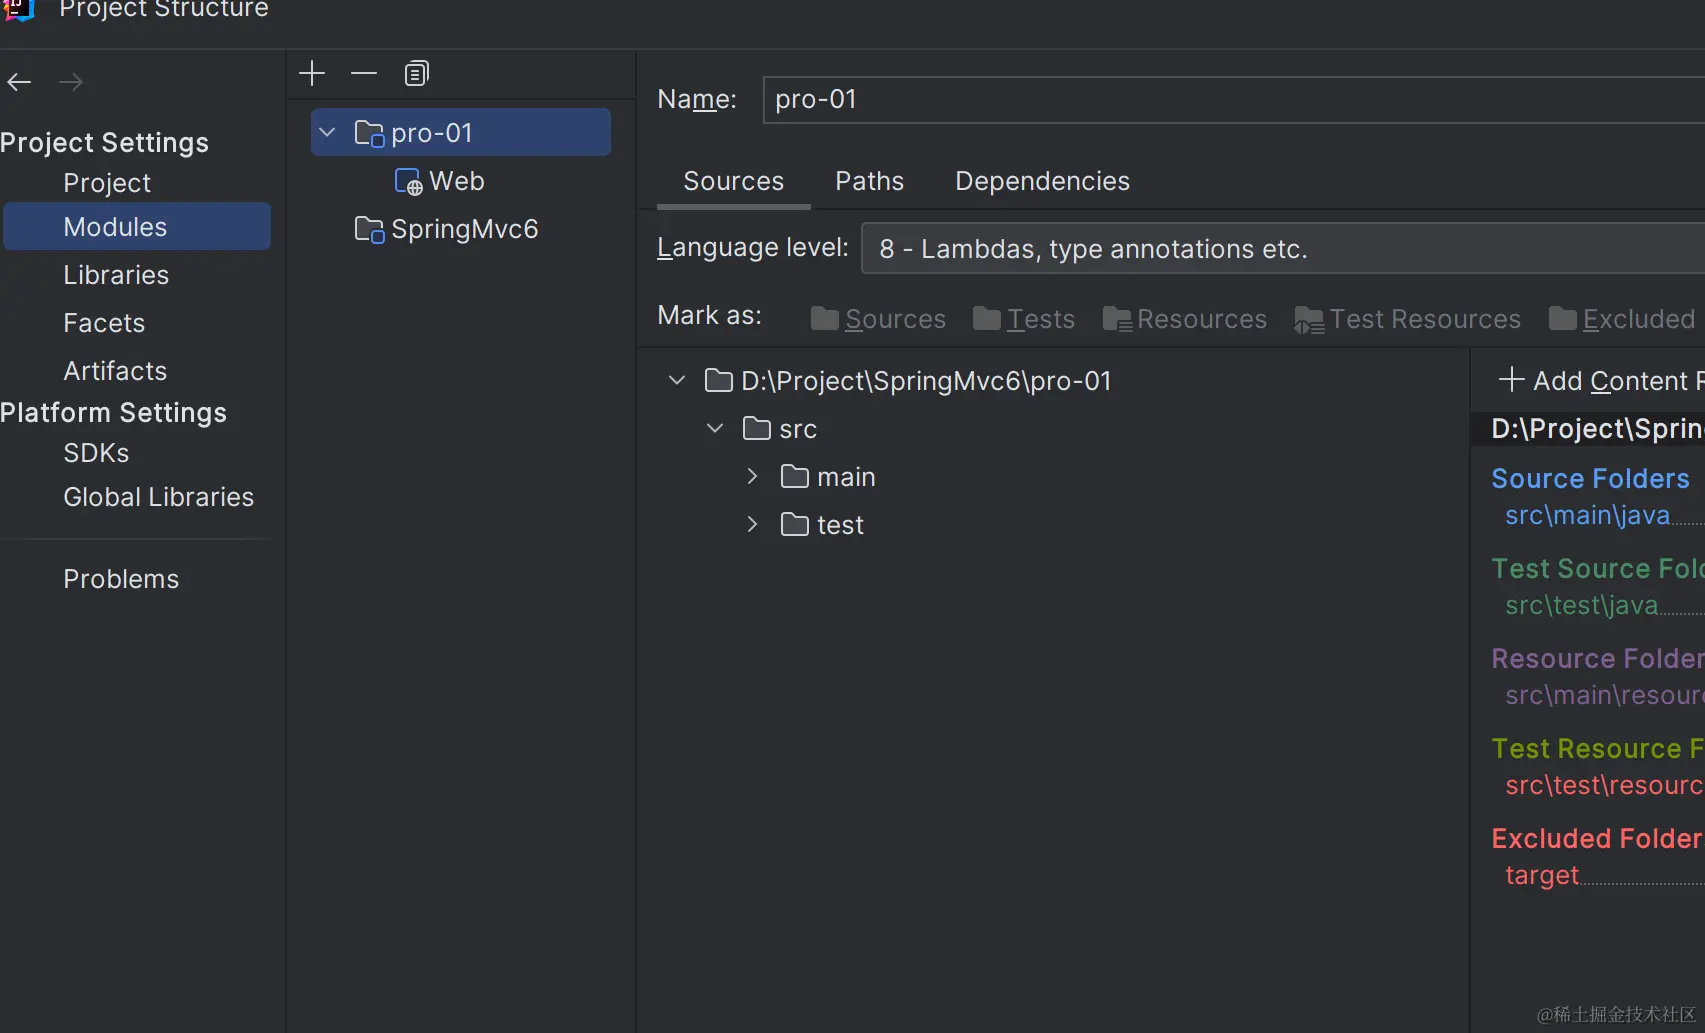
Task: Mark folder as Excluded
Action: click(1622, 319)
